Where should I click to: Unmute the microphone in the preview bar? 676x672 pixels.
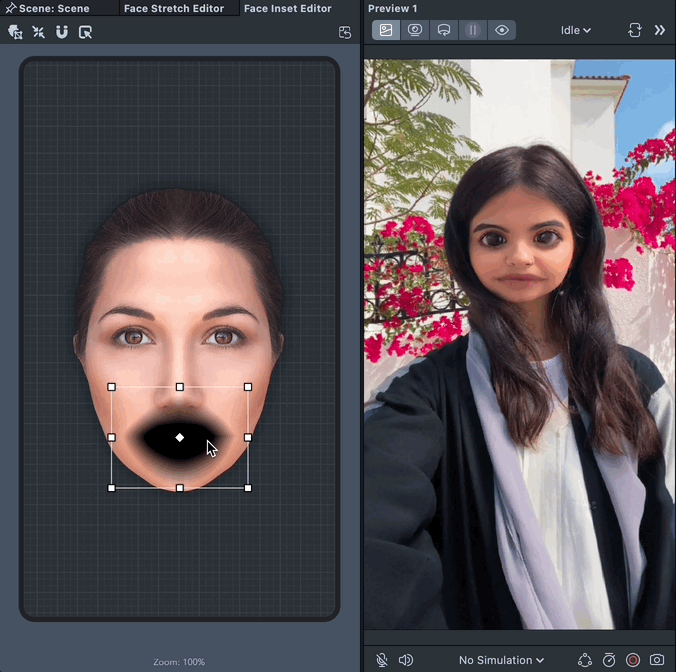coord(382,660)
